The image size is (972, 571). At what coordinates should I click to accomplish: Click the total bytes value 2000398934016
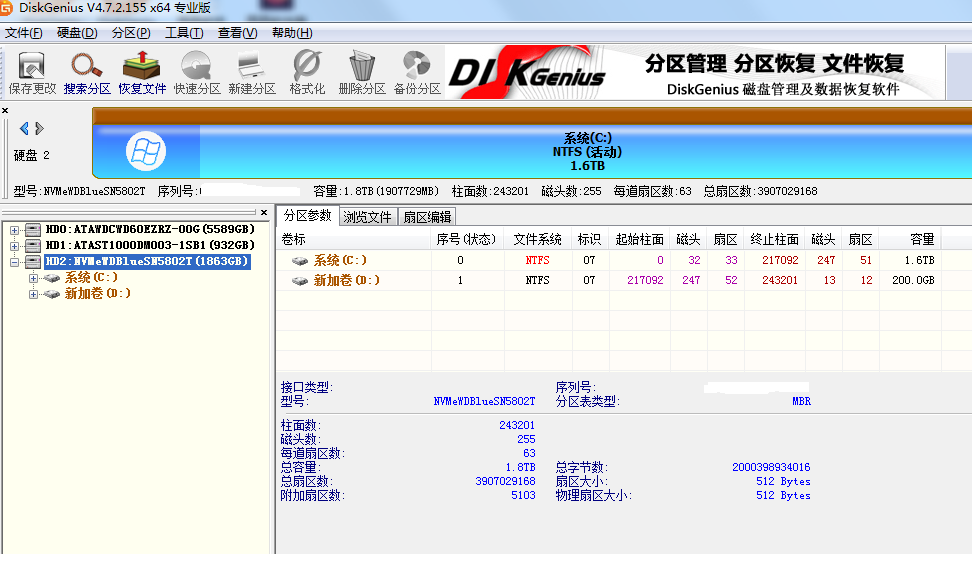click(771, 467)
